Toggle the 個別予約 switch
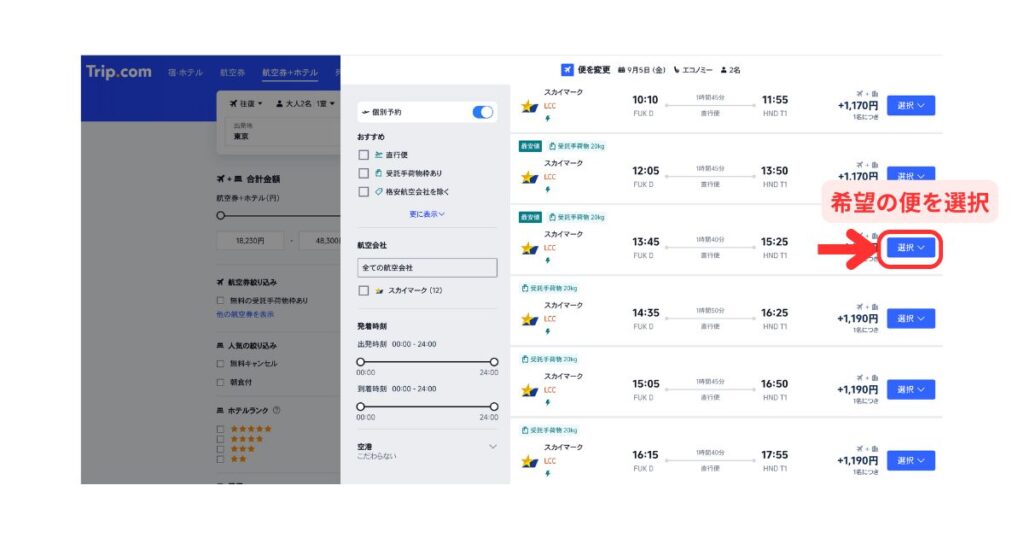 pos(483,112)
